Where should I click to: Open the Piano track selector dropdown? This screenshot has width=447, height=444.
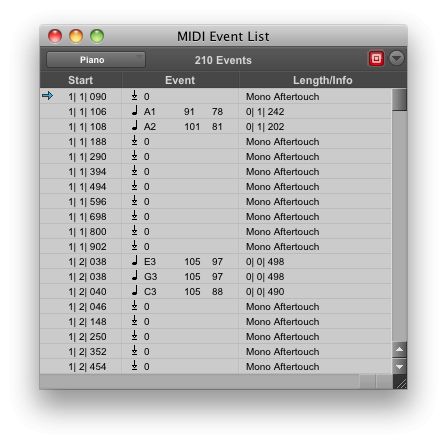96,60
